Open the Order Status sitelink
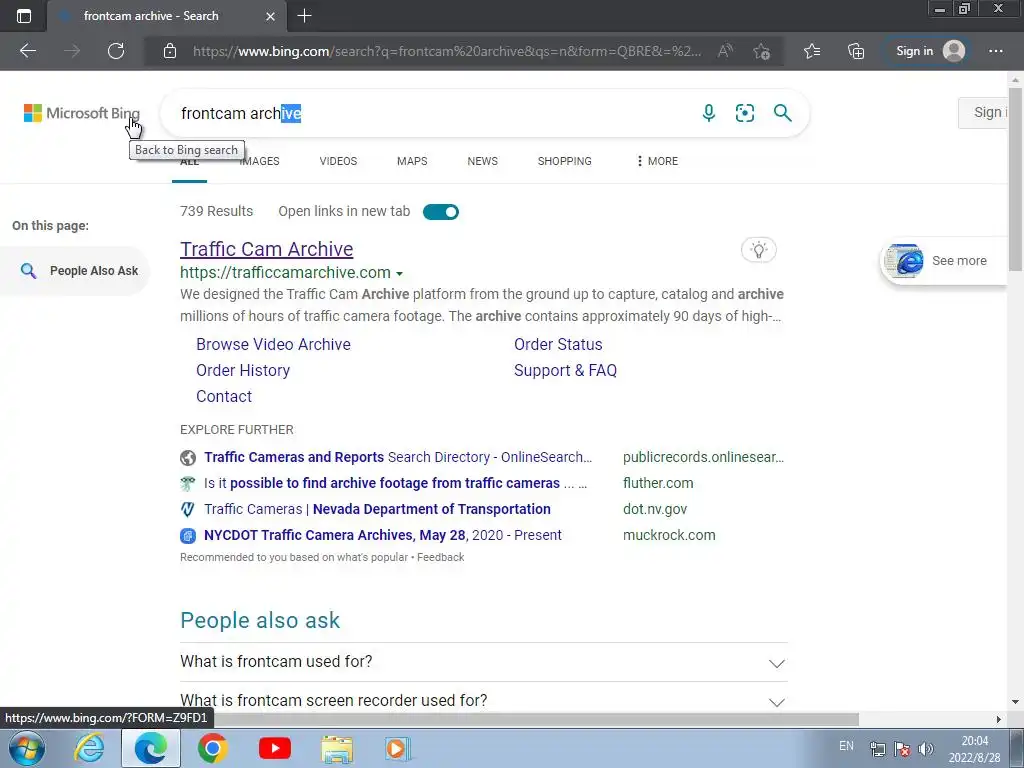This screenshot has width=1024, height=768. (558, 344)
